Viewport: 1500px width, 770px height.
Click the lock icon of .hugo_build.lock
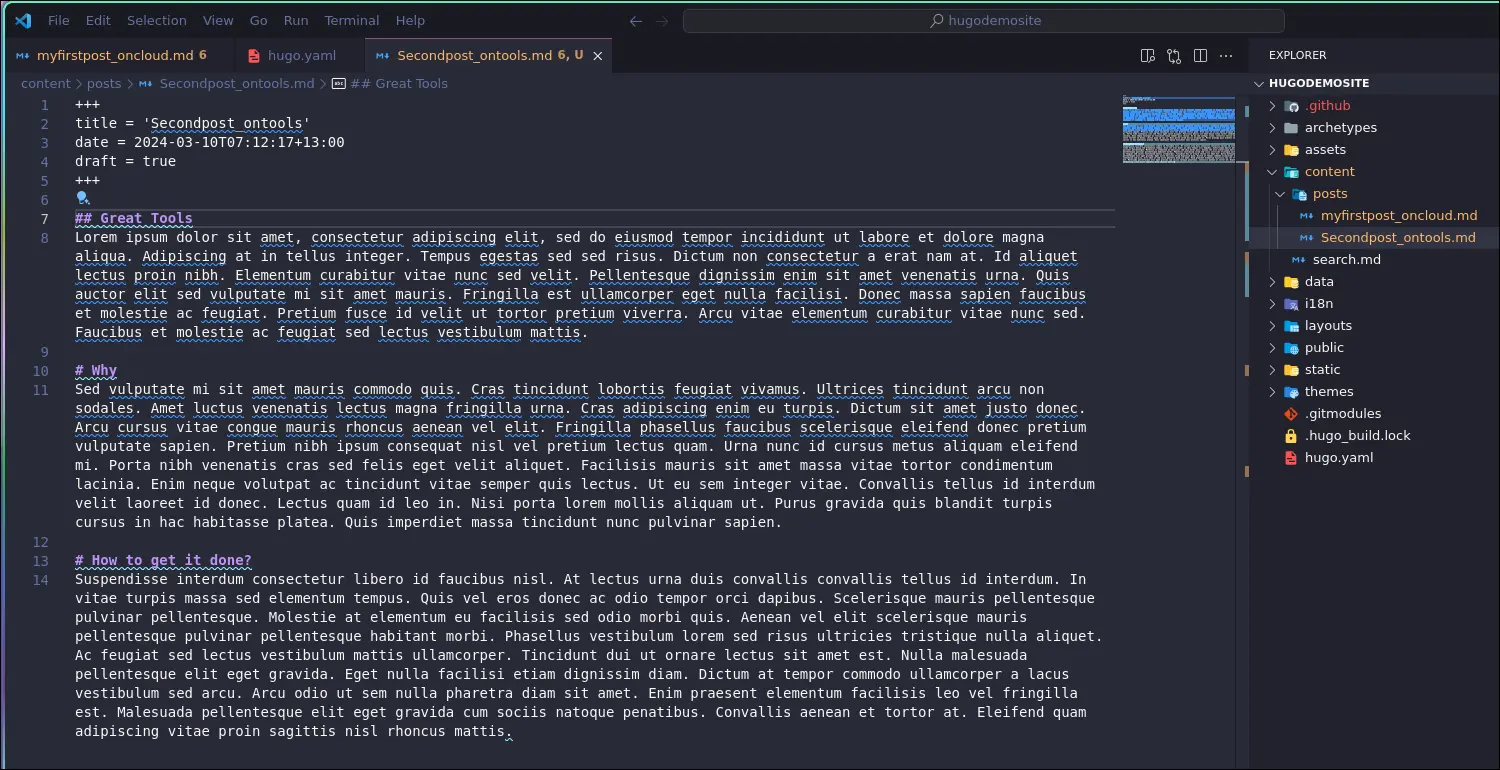(x=1291, y=436)
